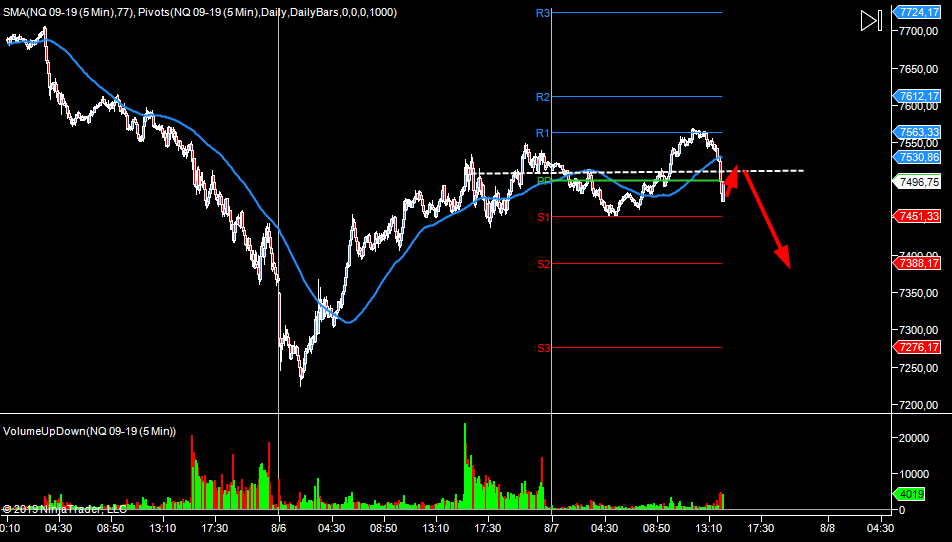The image size is (952, 542).
Task: Click the red 7276,17 S3 price marker
Action: point(917,347)
